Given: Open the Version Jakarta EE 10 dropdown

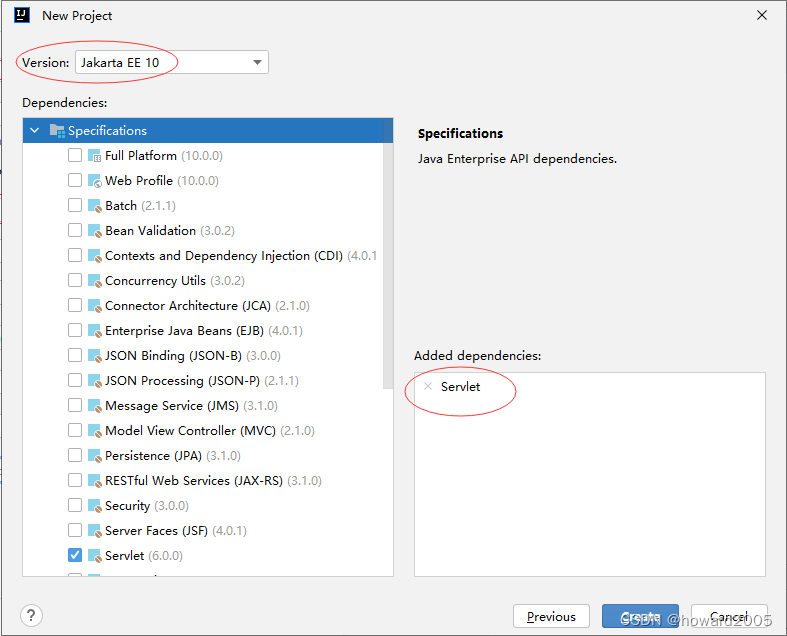Looking at the screenshot, I should 172,62.
